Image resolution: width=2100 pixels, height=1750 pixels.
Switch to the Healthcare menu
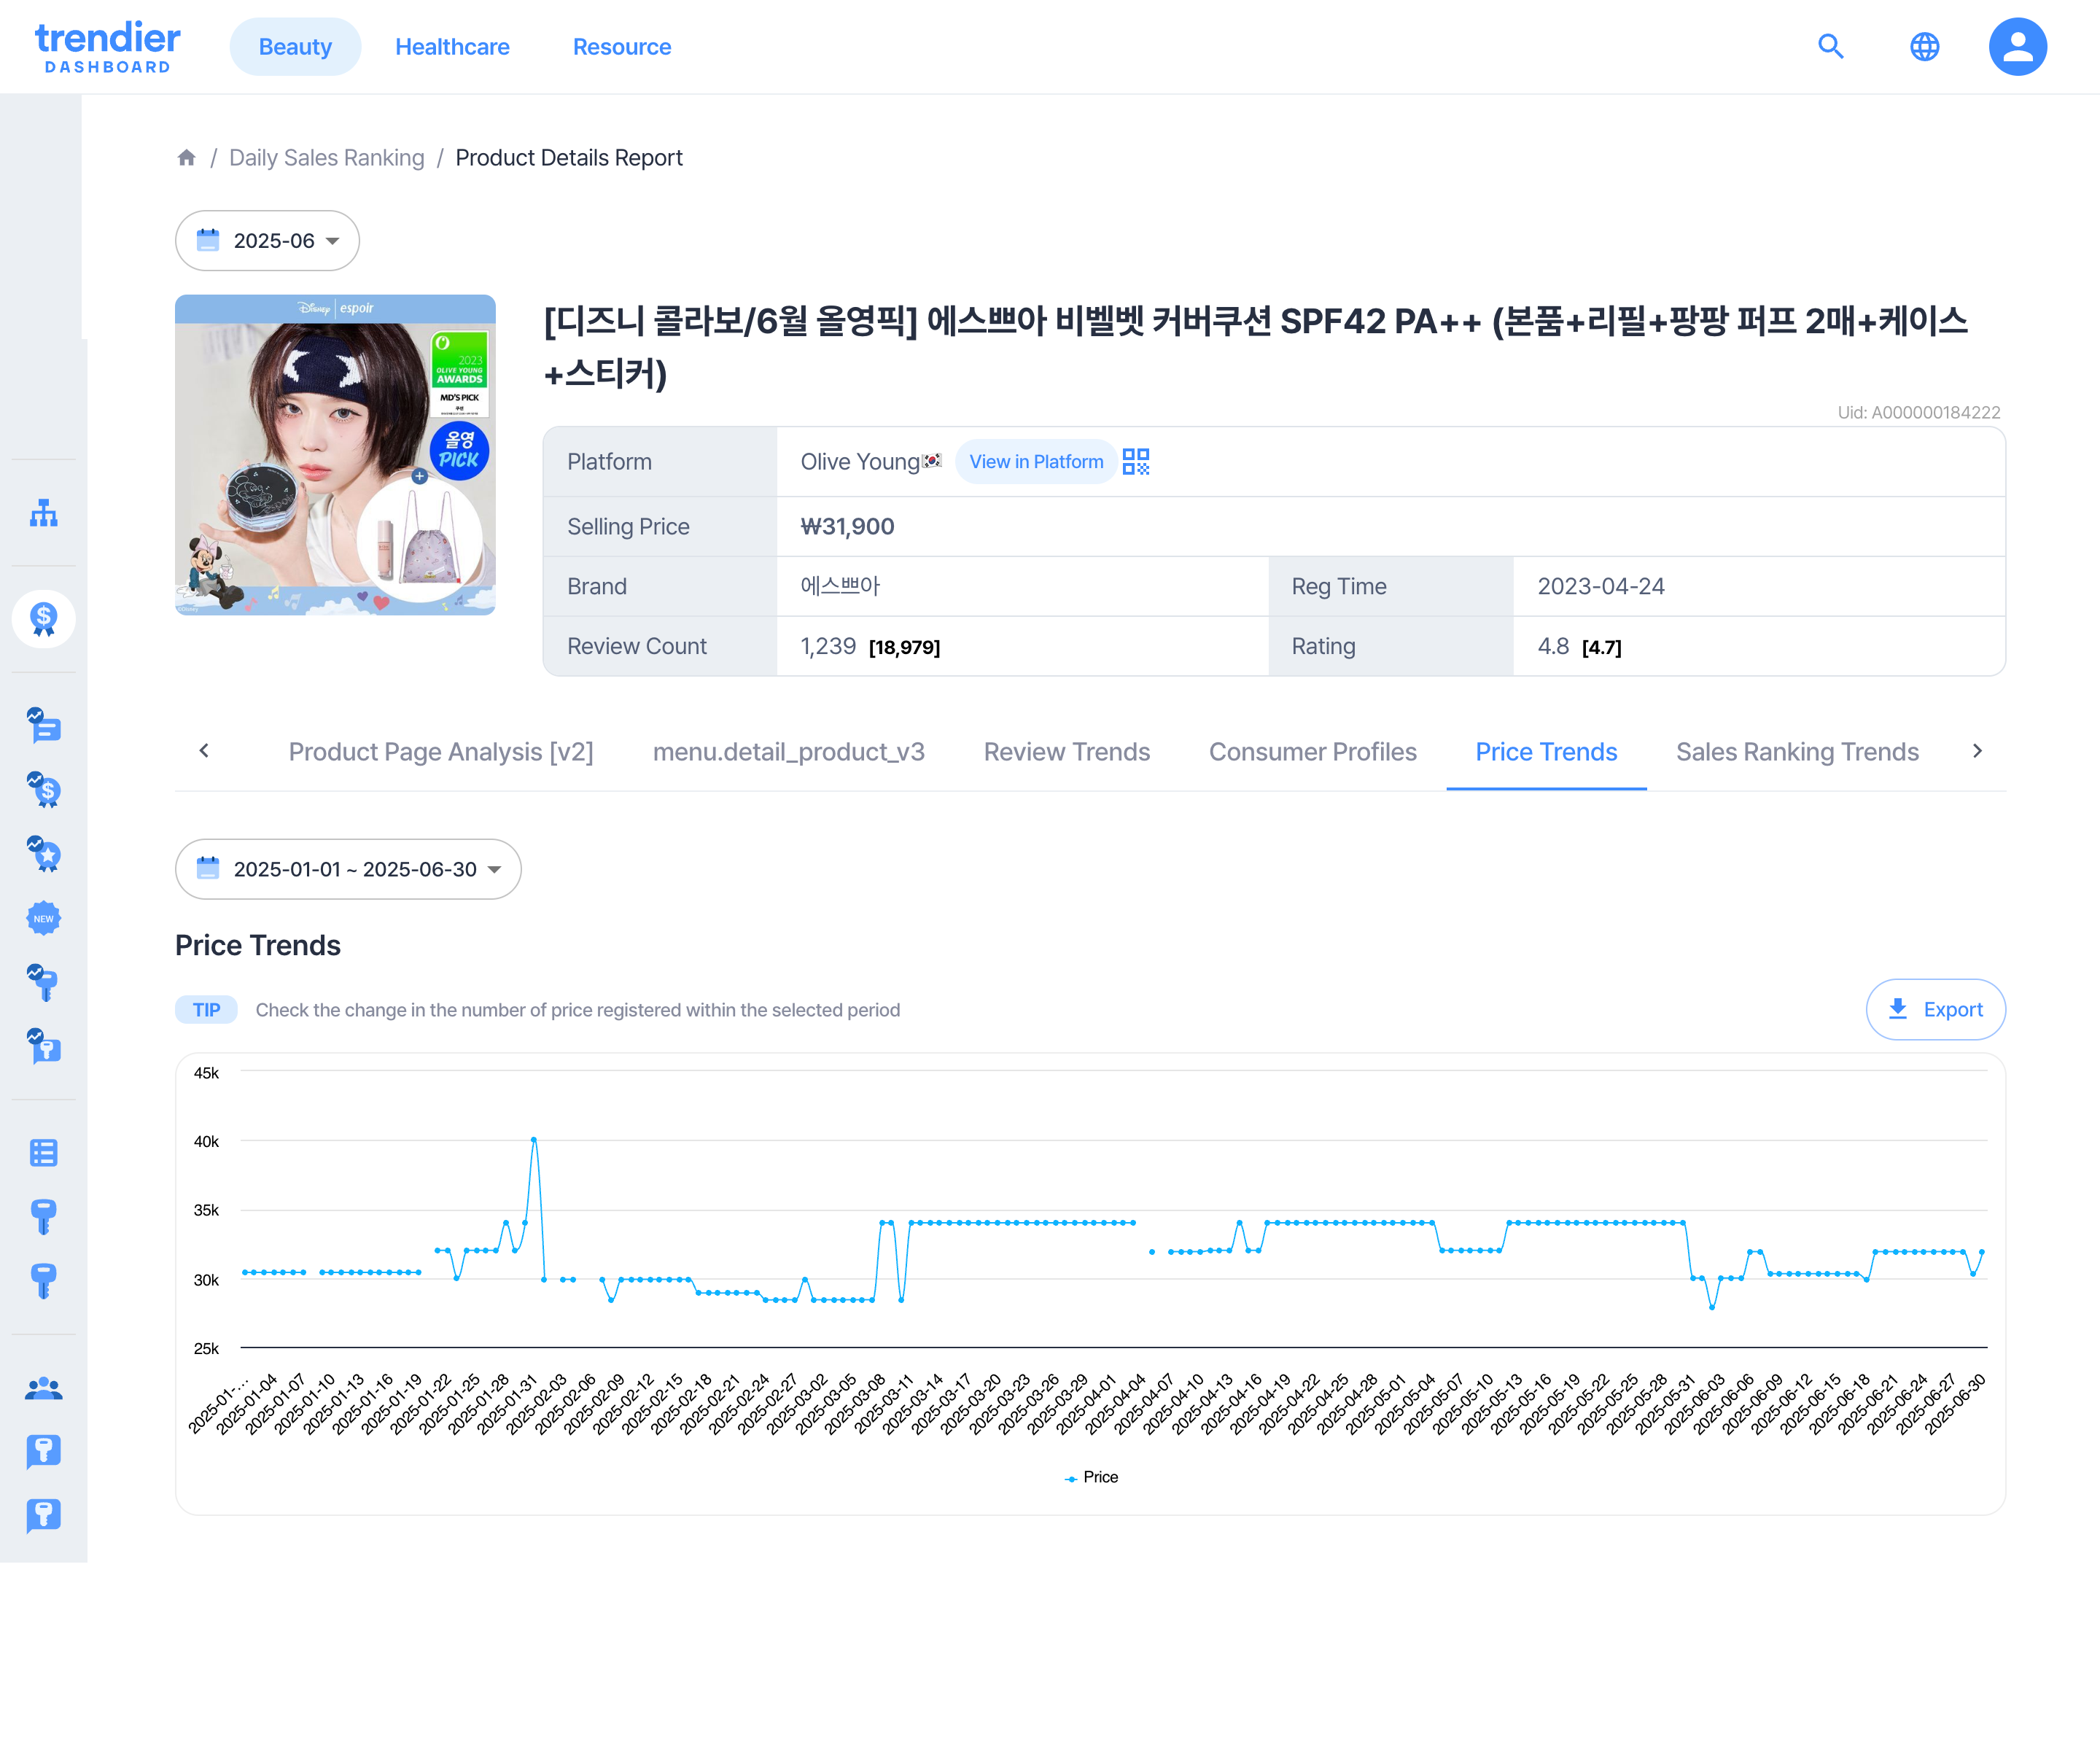[452, 46]
